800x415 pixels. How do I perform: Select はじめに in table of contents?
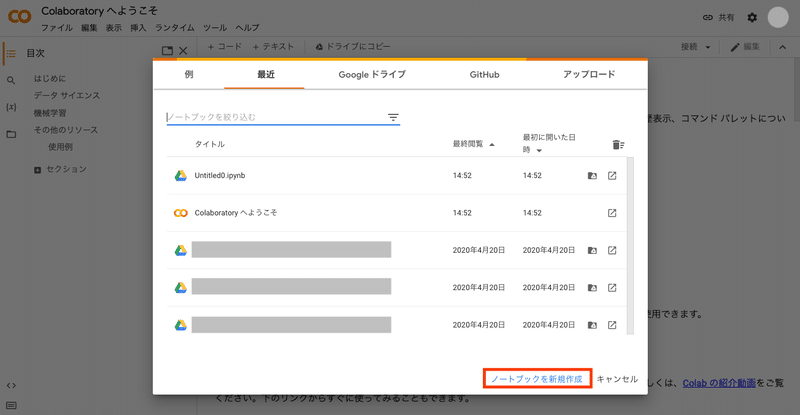pyautogui.click(x=50, y=79)
